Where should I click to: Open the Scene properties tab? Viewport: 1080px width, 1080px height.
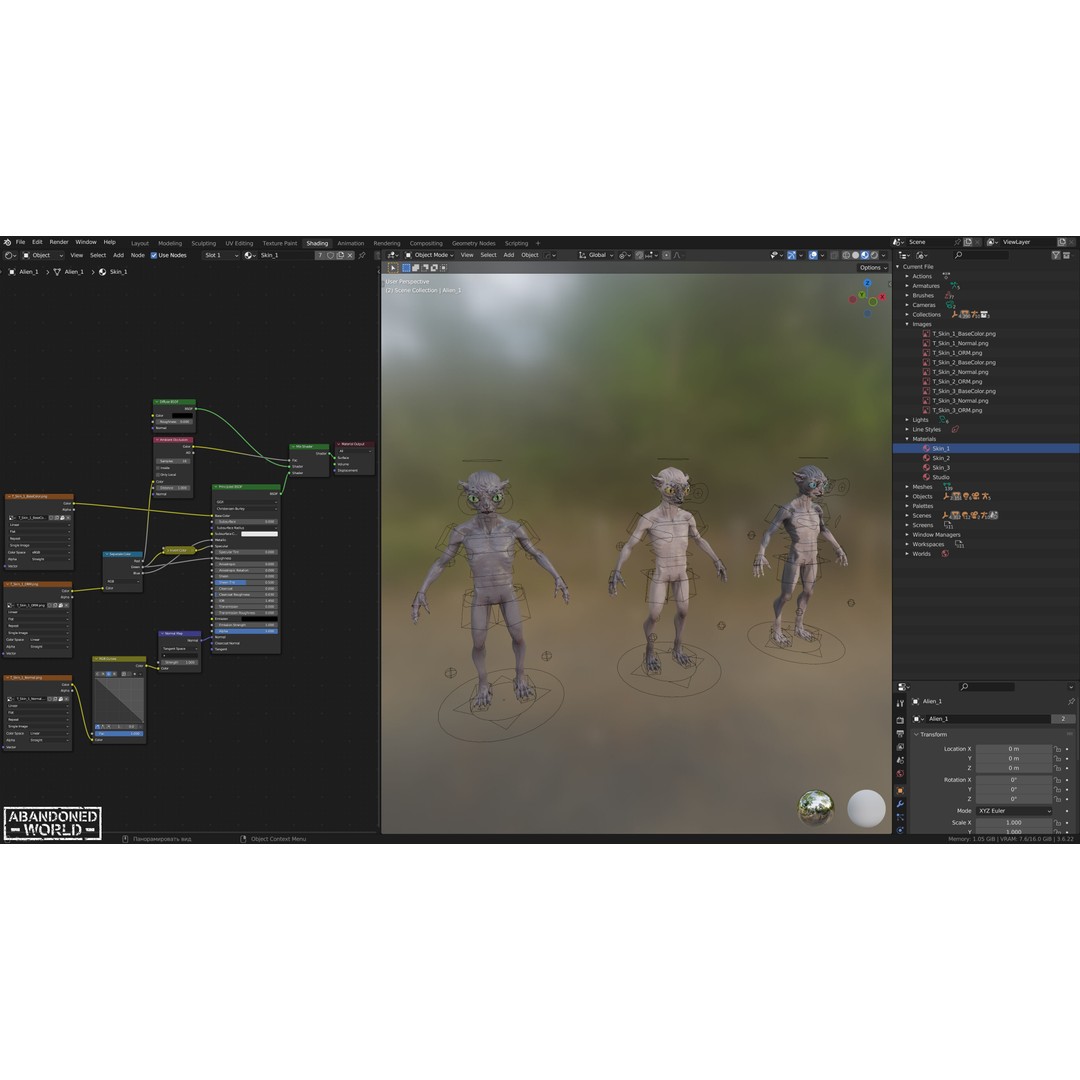pyautogui.click(x=900, y=760)
